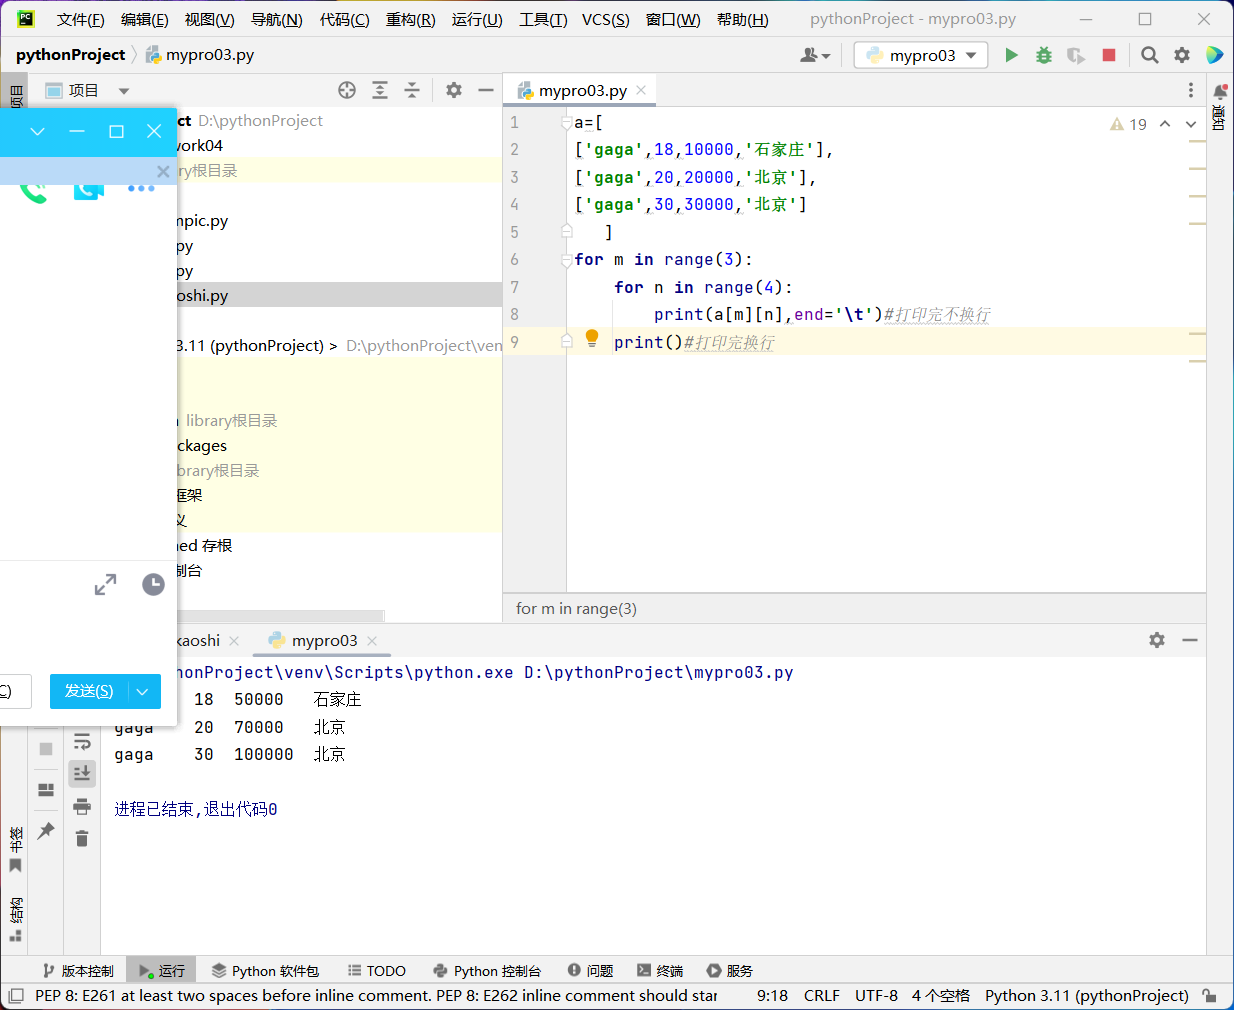
Task: Click the colorful JetBrains Toolbox icon
Action: click(x=1214, y=55)
